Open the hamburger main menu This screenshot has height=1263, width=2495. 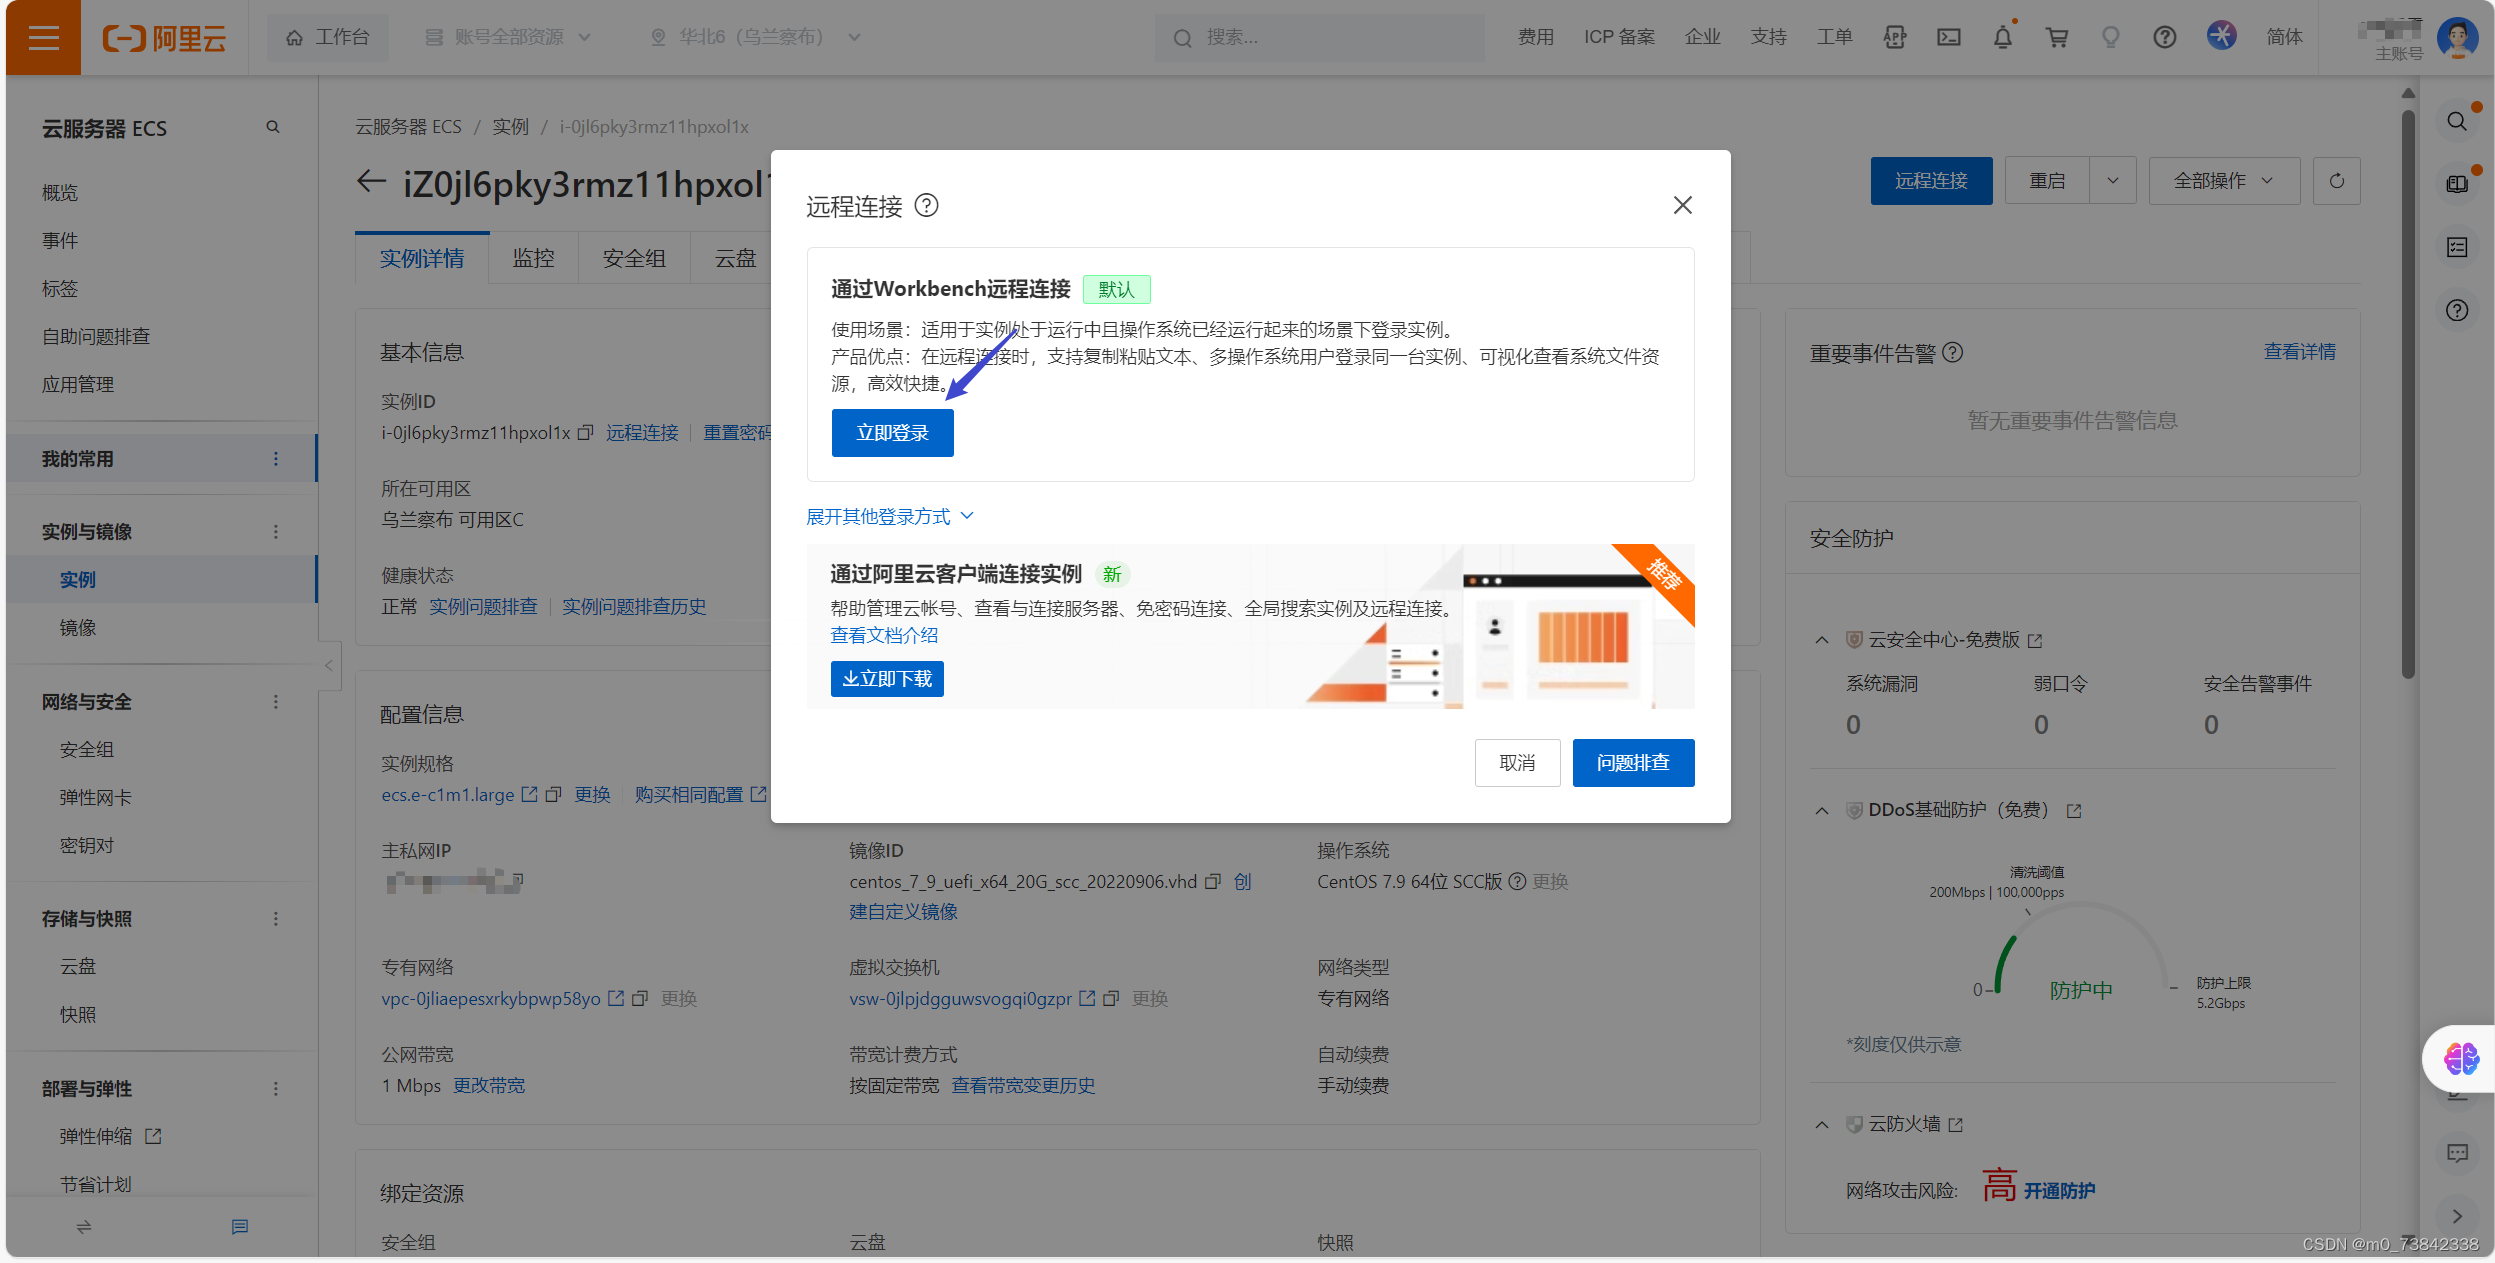[x=43, y=38]
